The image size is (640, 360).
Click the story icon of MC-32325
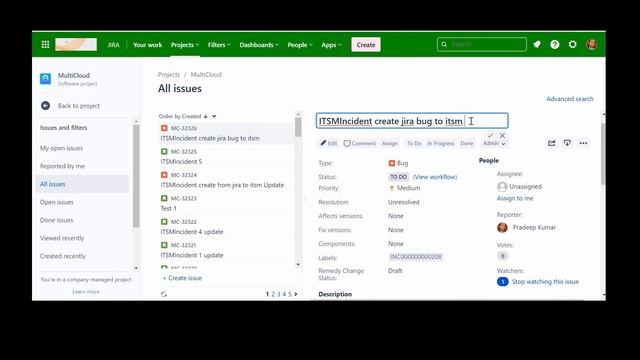tap(164, 151)
